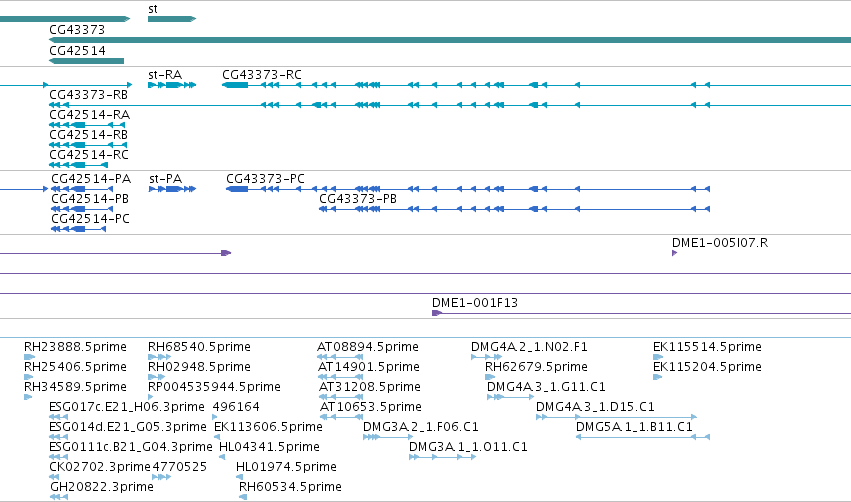Select DMG4A.3_1.D15.C1 label
Image resolution: width=851 pixels, height=502 pixels.
click(595, 407)
